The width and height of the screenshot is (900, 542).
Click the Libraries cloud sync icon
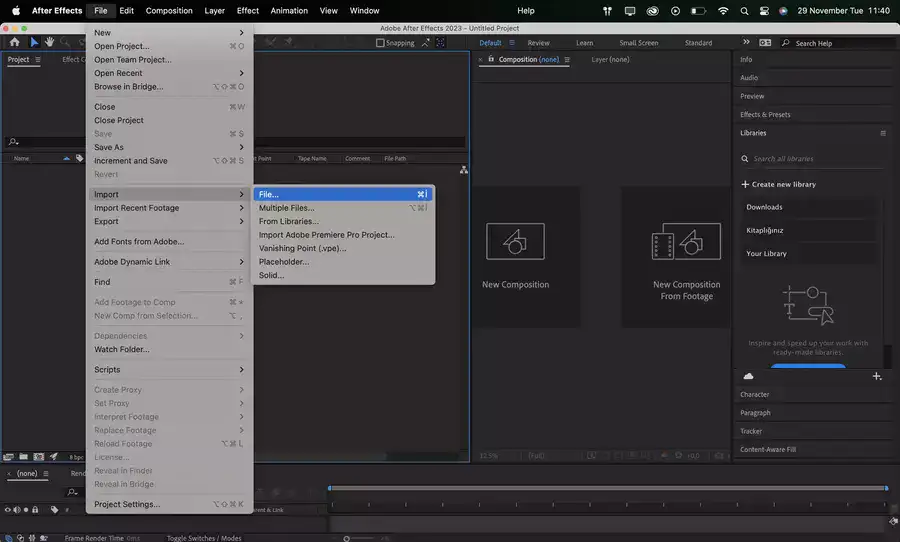[748, 376]
